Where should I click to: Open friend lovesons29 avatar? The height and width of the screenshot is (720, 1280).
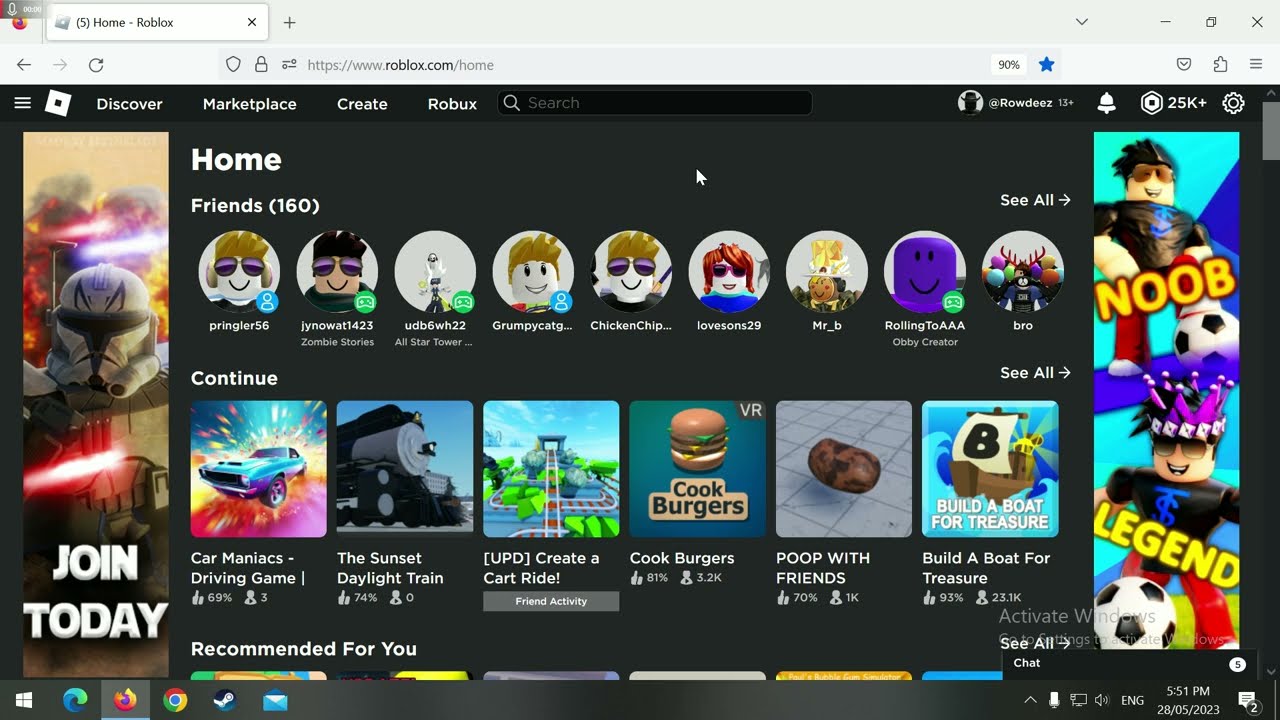(x=729, y=272)
